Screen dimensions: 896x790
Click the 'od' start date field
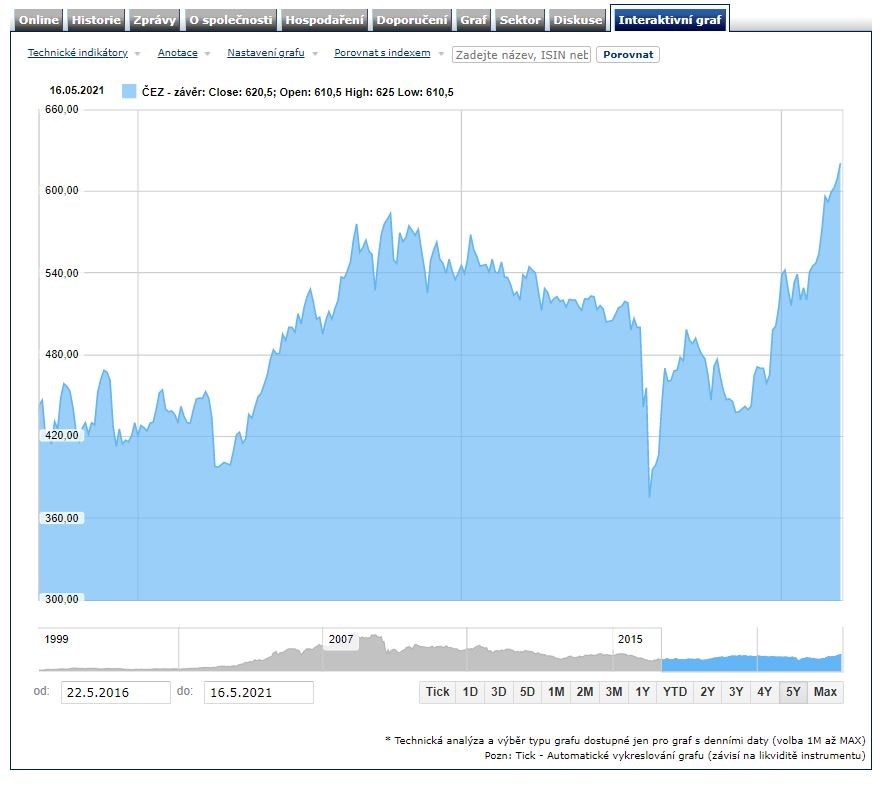pyautogui.click(x=116, y=692)
